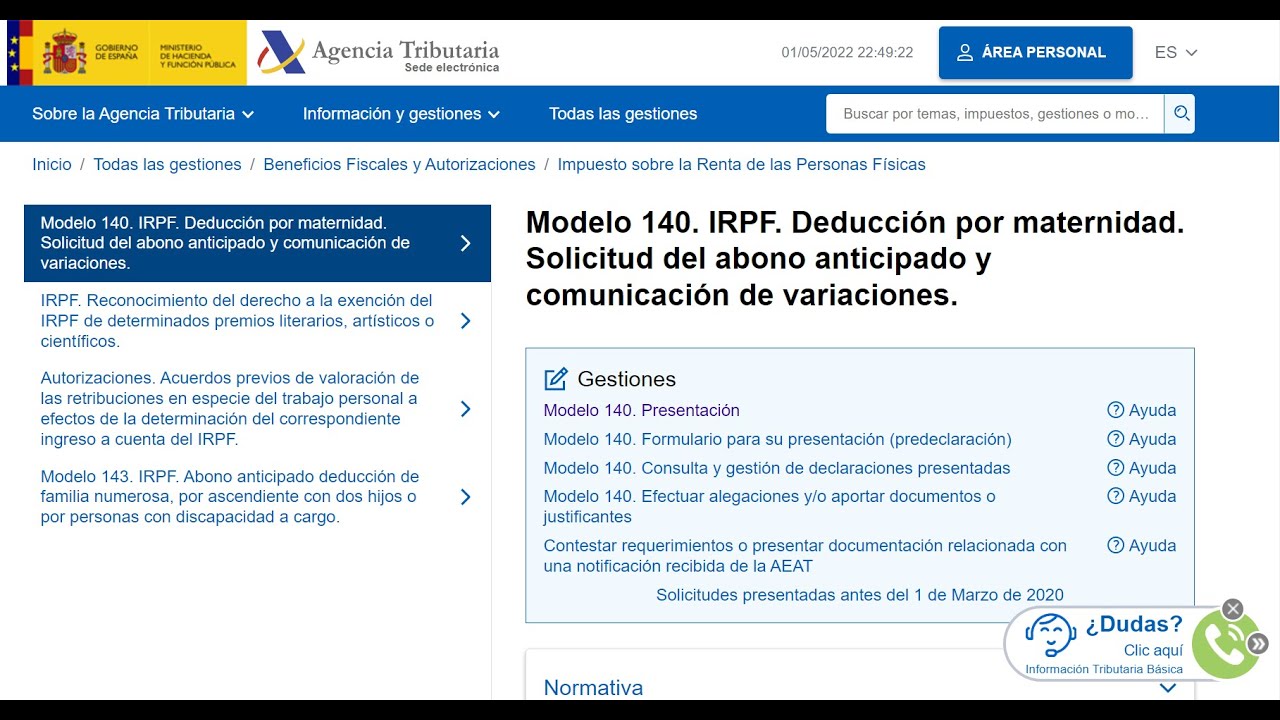1280x720 pixels.
Task: Dismiss the ¿Dudas? chat widget
Action: point(1232,608)
